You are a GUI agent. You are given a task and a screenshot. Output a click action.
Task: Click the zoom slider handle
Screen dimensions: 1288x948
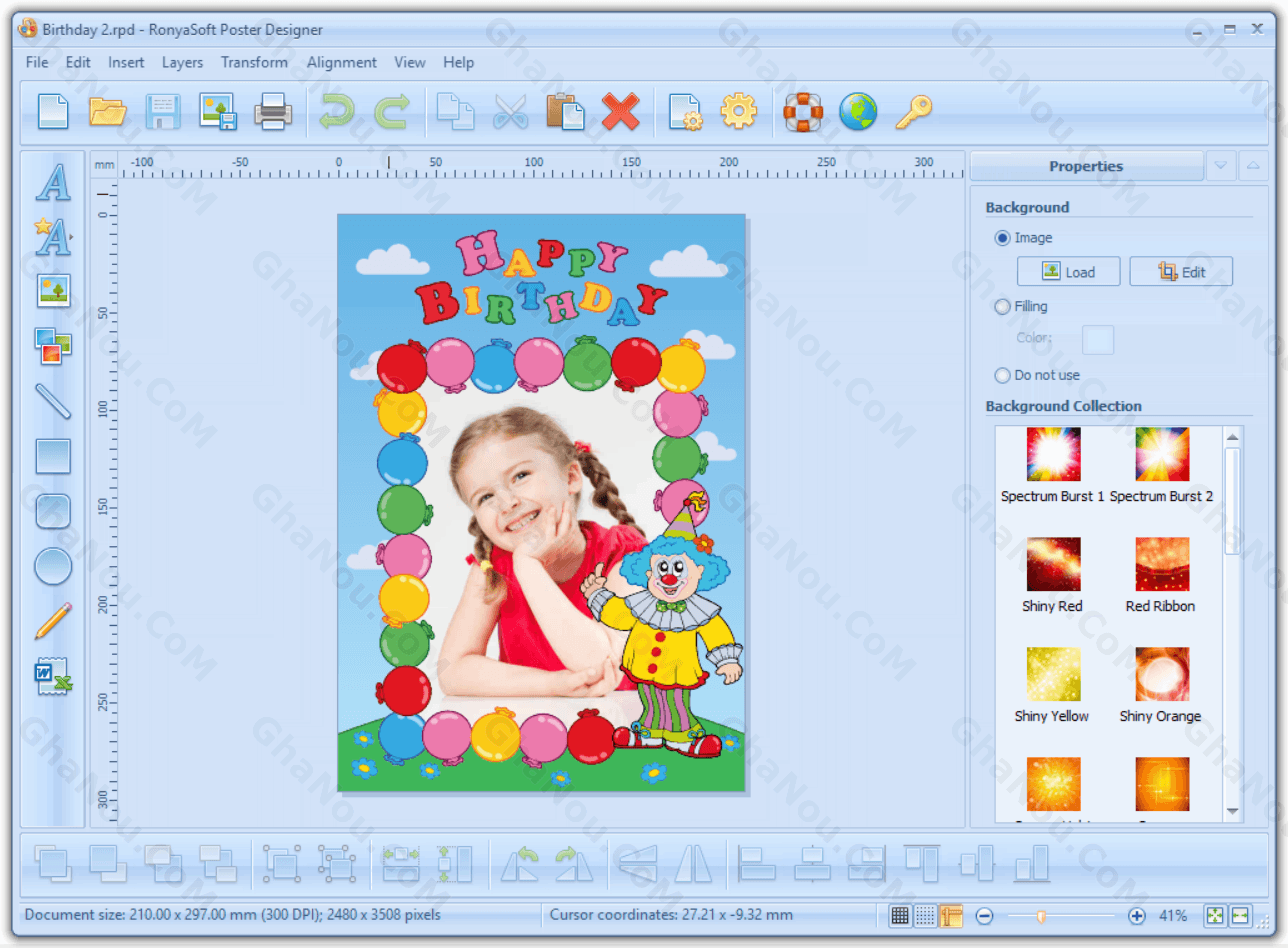point(1041,916)
